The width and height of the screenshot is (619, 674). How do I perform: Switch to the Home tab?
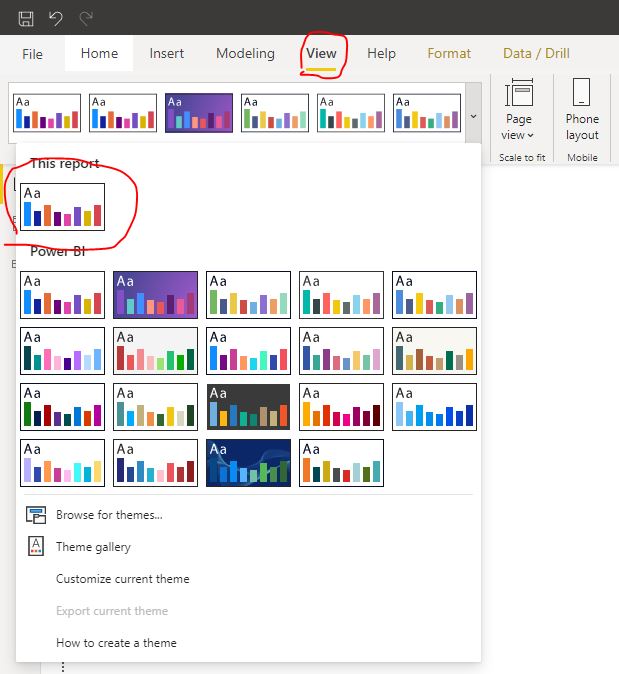pos(99,53)
